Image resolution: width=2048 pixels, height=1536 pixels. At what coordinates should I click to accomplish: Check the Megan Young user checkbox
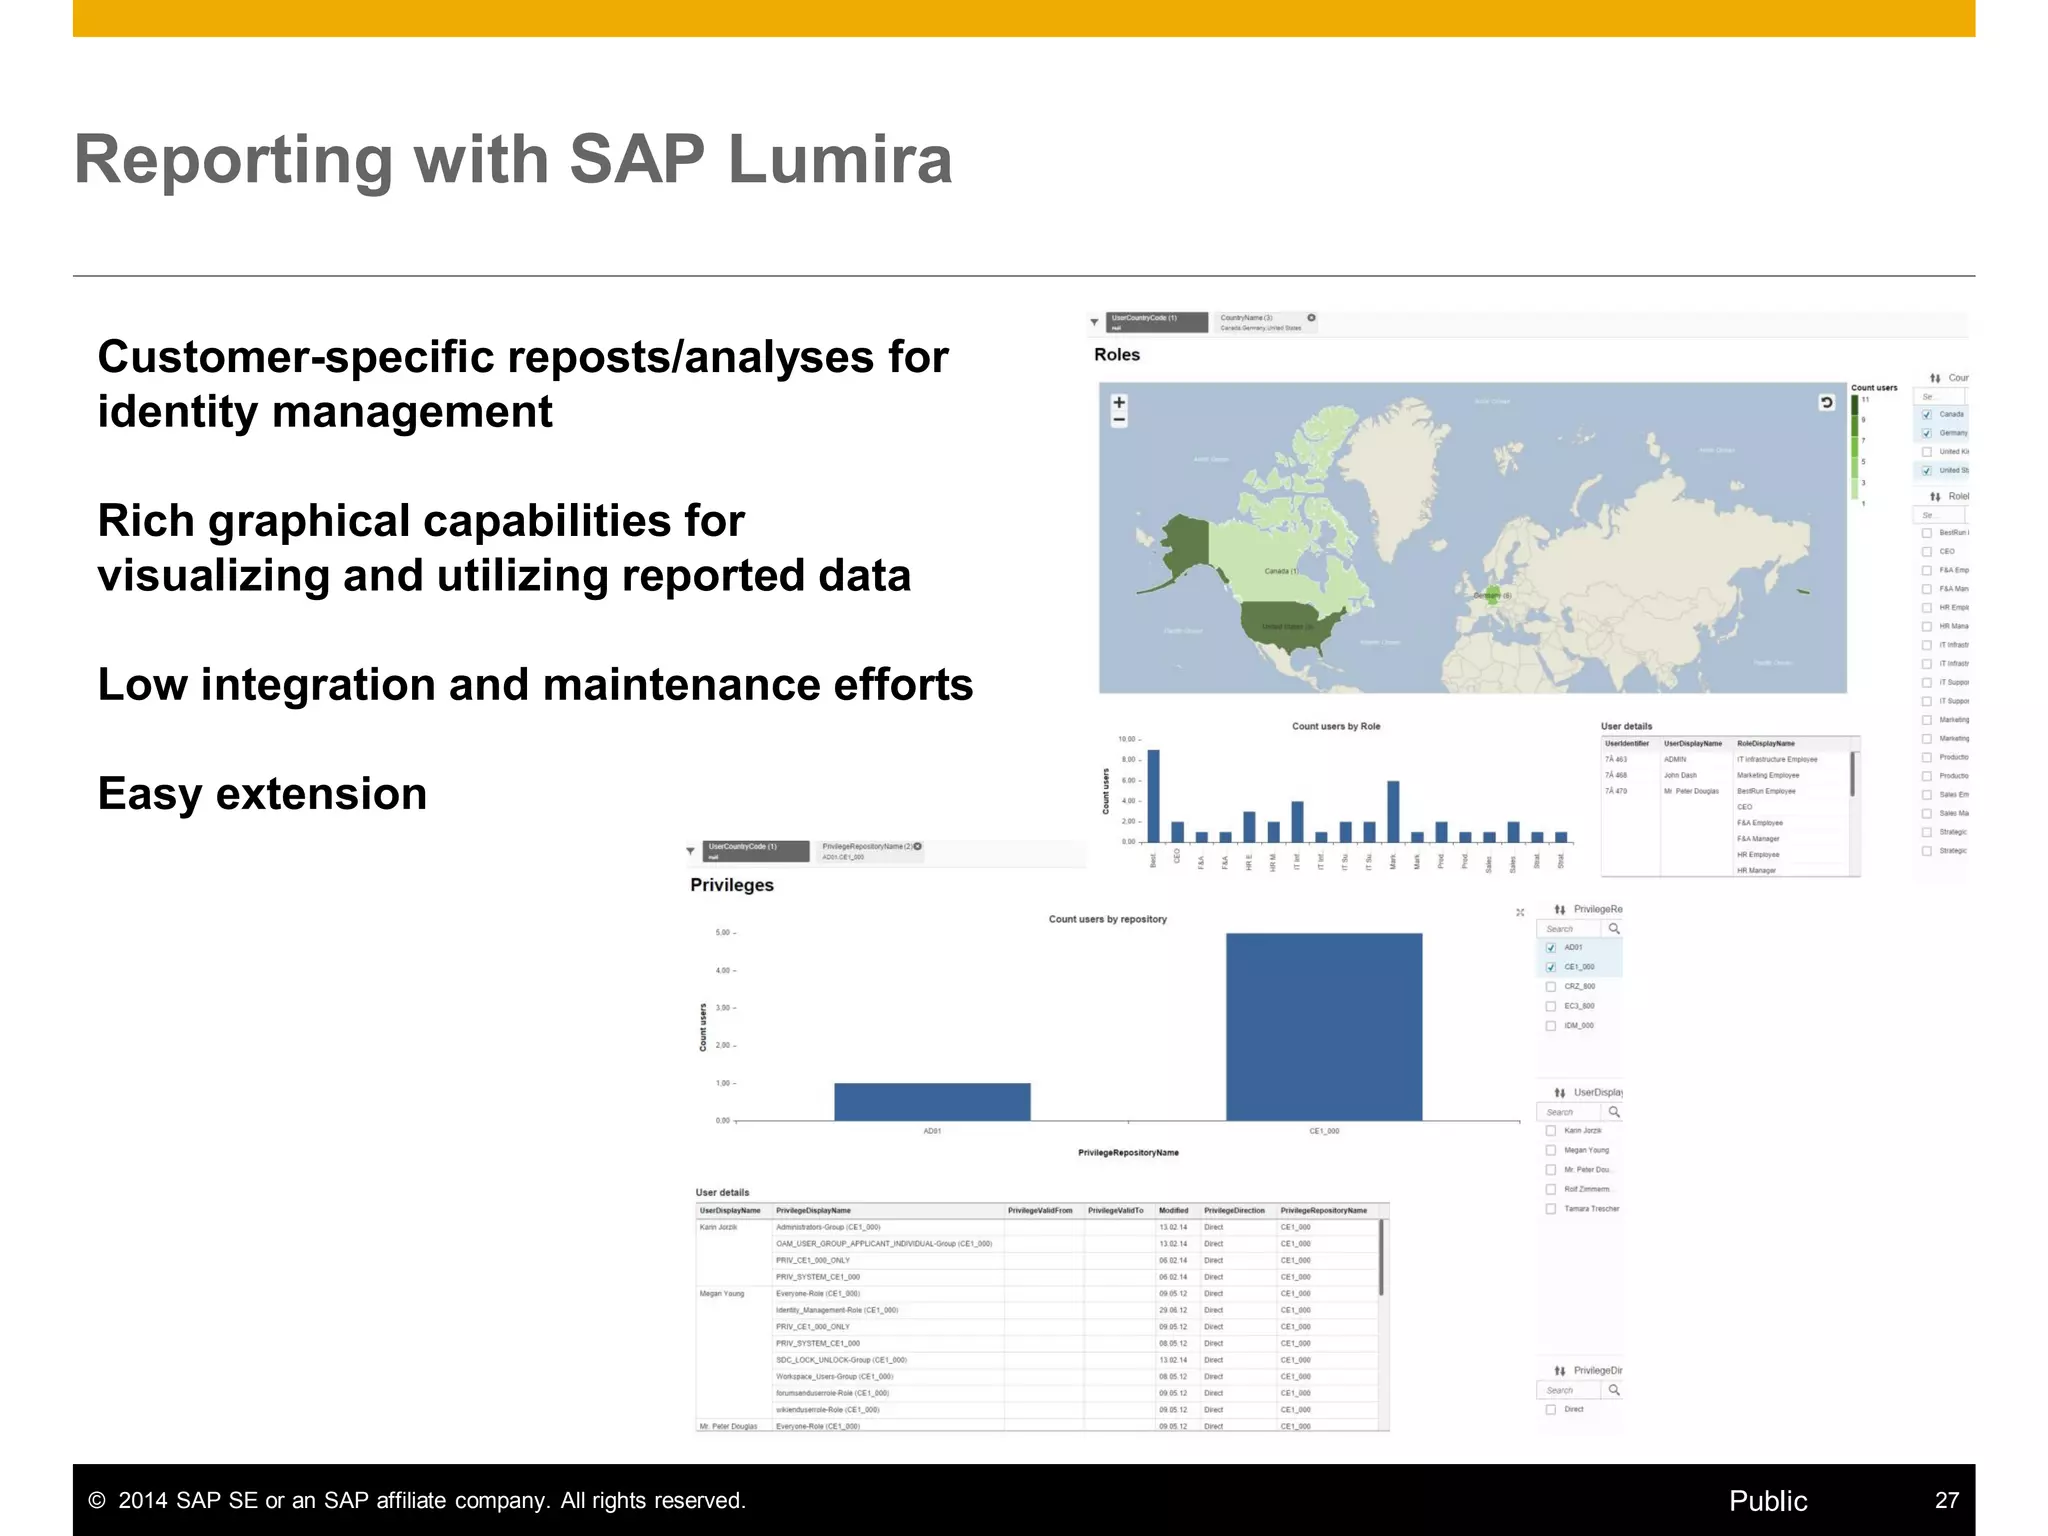pyautogui.click(x=1551, y=1150)
